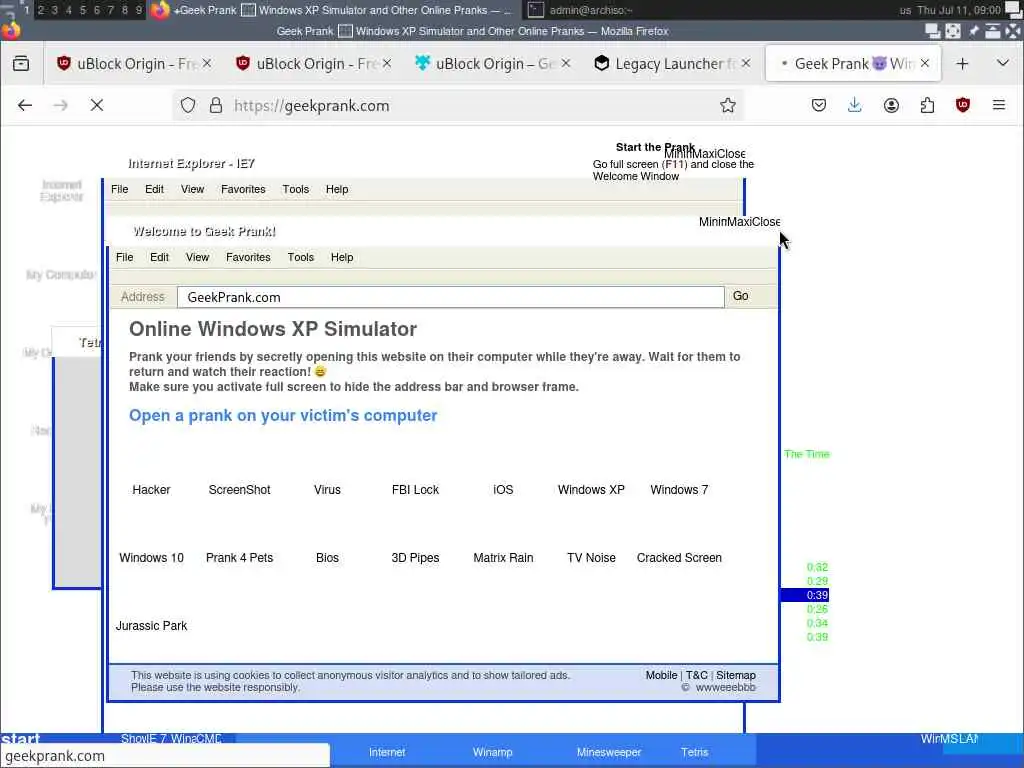Close the Legacy Launcher tab
This screenshot has width=1024, height=768.
pos(746,63)
